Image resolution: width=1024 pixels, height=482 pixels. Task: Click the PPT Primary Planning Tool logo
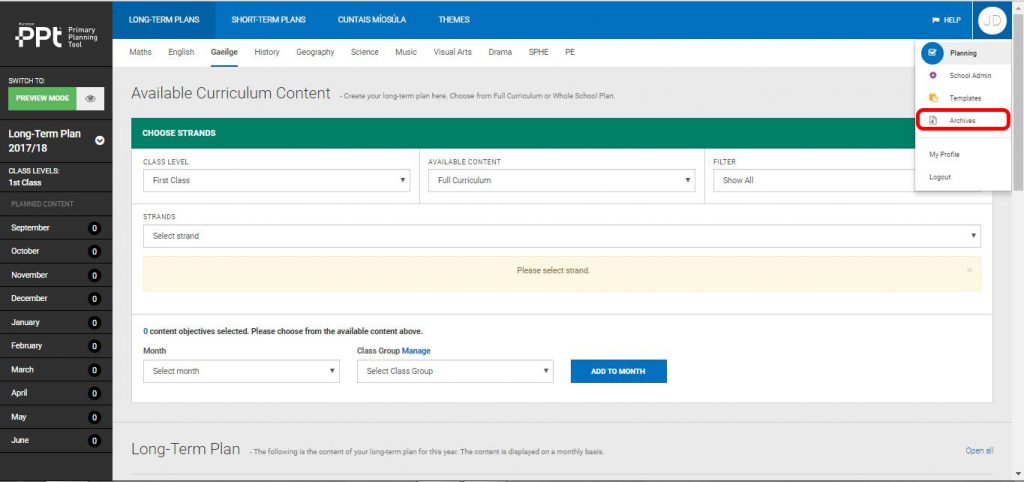click(56, 33)
